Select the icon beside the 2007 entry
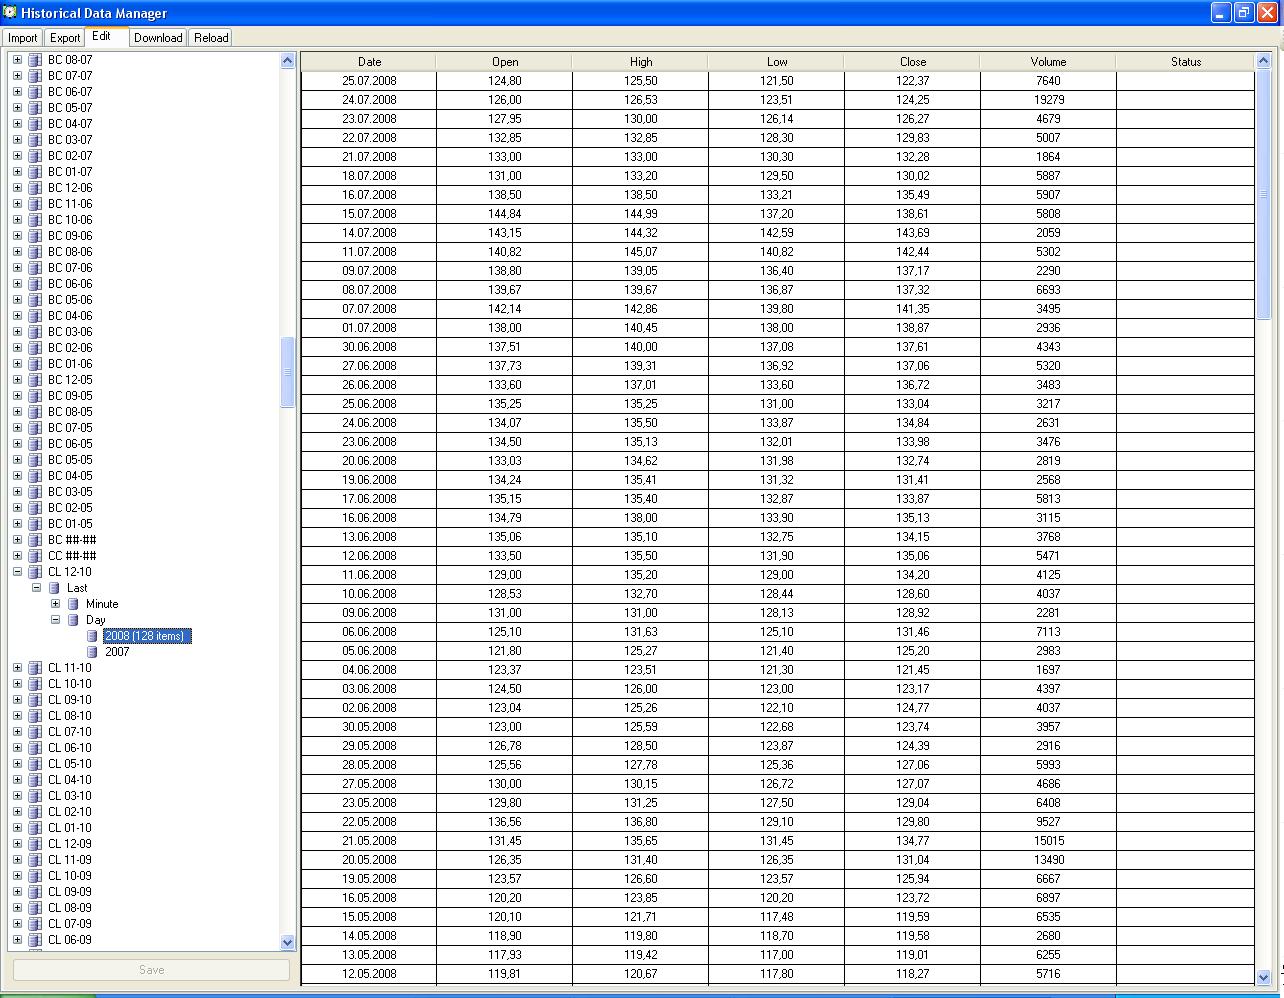The image size is (1284, 998). (x=92, y=652)
